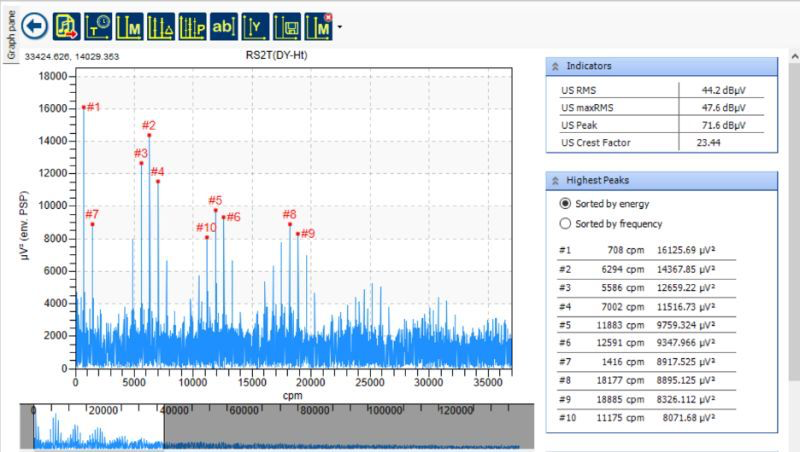Click the right panel vertical scrollbar up arrow
Image resolution: width=800 pixels, height=452 pixels.
[794, 55]
